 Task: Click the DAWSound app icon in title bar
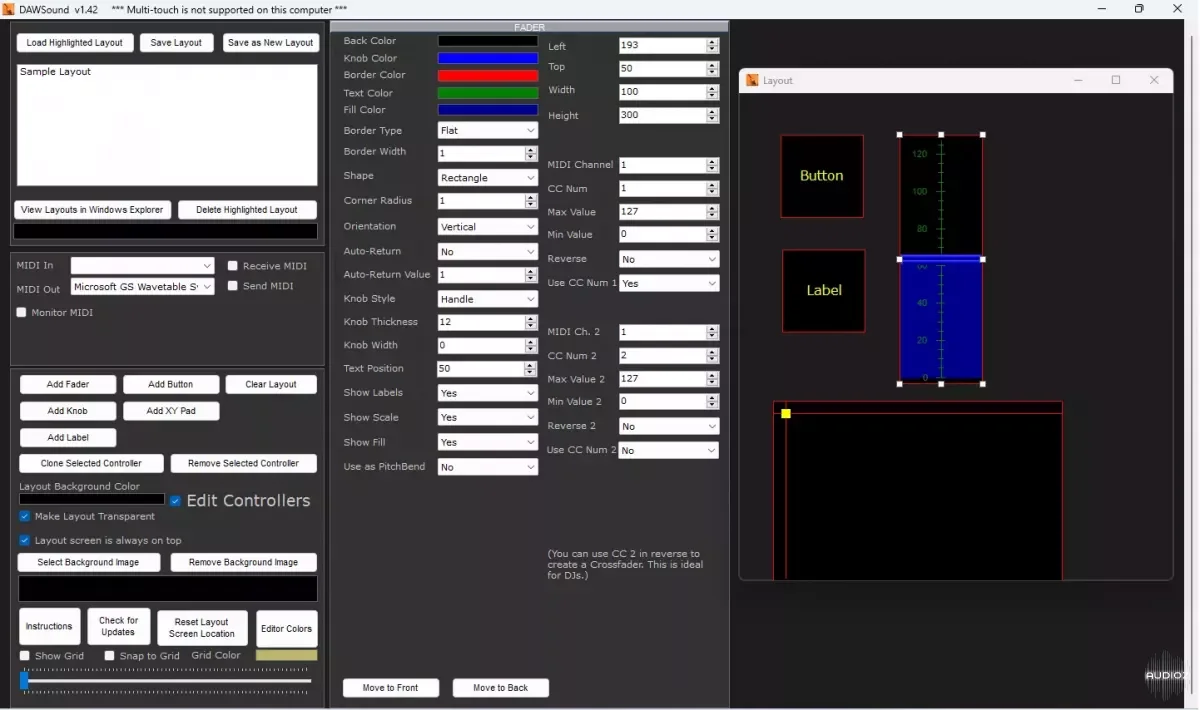pos(9,8)
